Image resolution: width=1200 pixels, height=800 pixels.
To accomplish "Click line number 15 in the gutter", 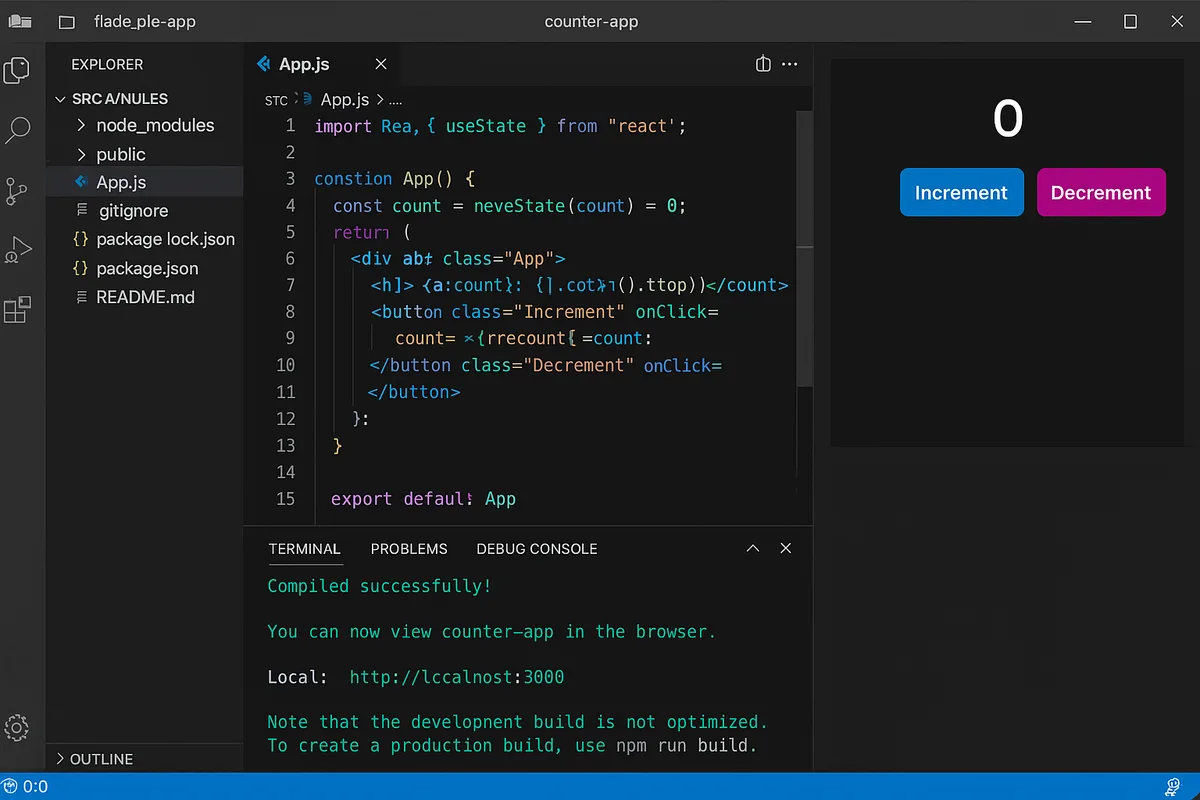I will coord(285,498).
